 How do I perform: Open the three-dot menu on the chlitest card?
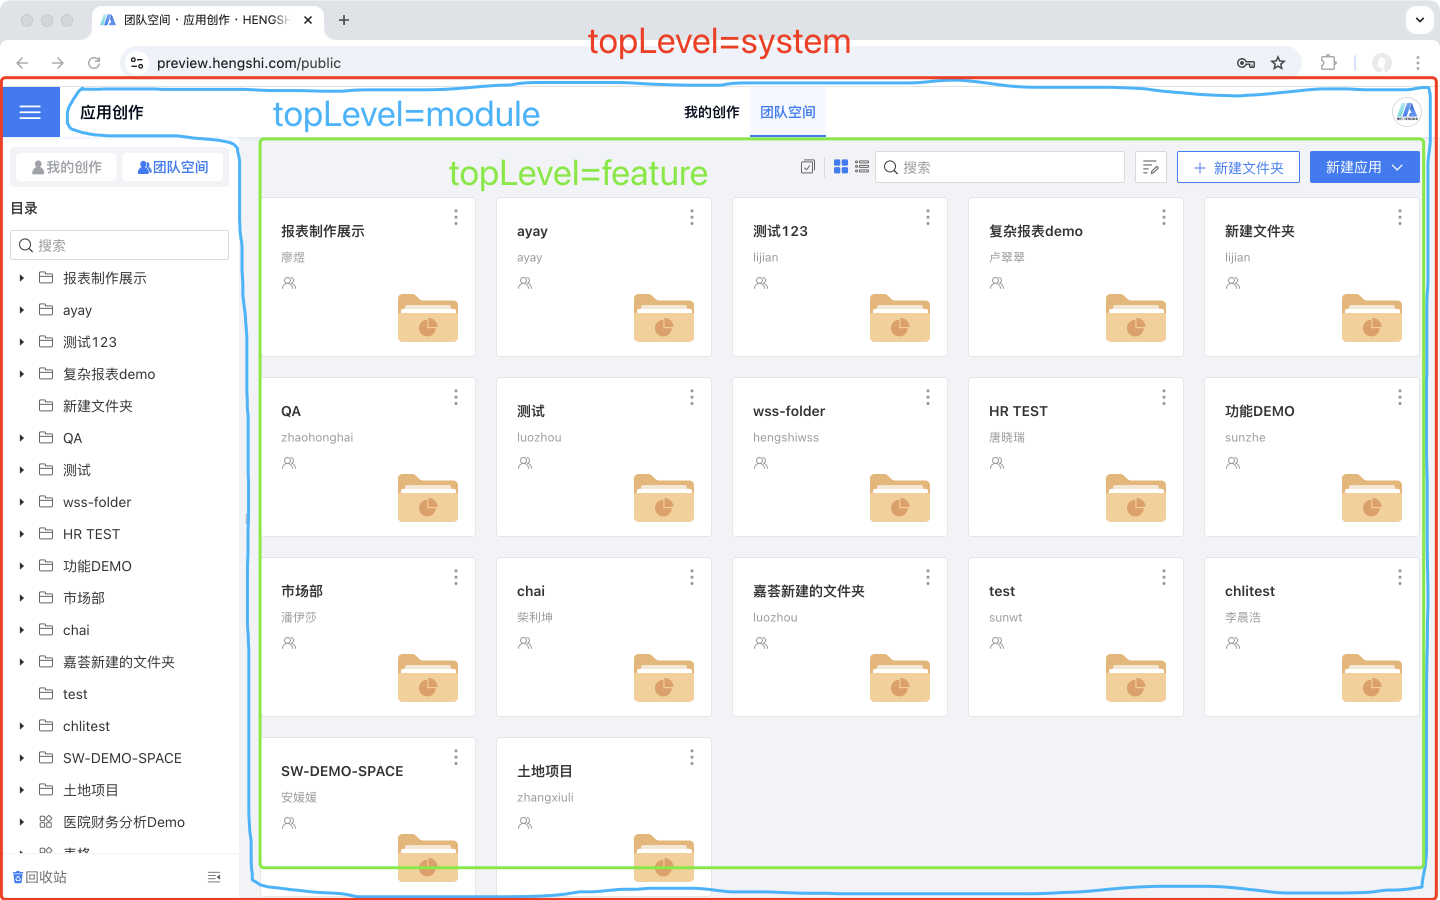[1400, 577]
